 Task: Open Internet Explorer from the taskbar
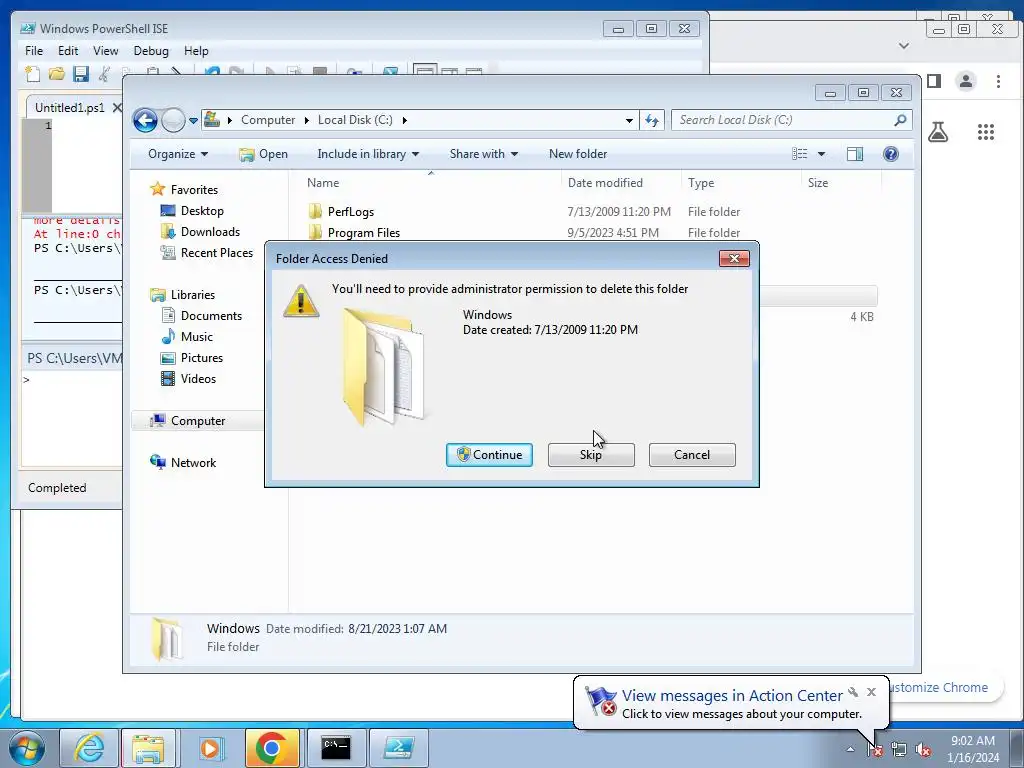pos(88,748)
